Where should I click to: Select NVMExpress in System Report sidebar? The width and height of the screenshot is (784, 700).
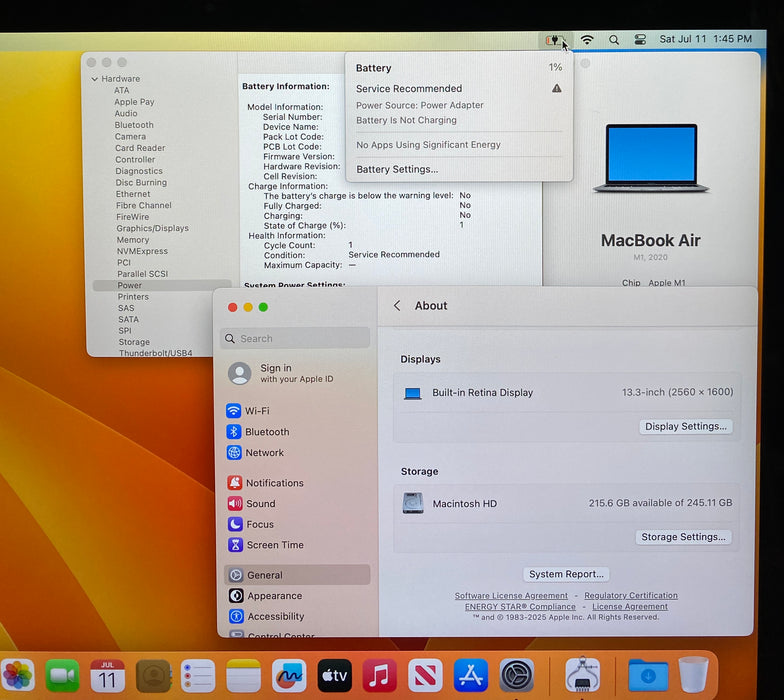[x=142, y=252]
